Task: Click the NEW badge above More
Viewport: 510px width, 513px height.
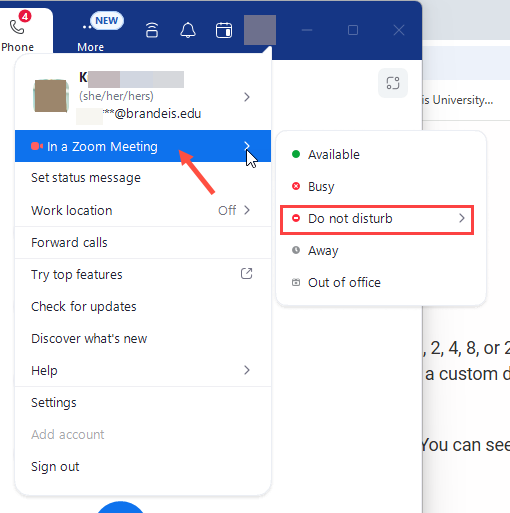Action: pyautogui.click(x=107, y=21)
